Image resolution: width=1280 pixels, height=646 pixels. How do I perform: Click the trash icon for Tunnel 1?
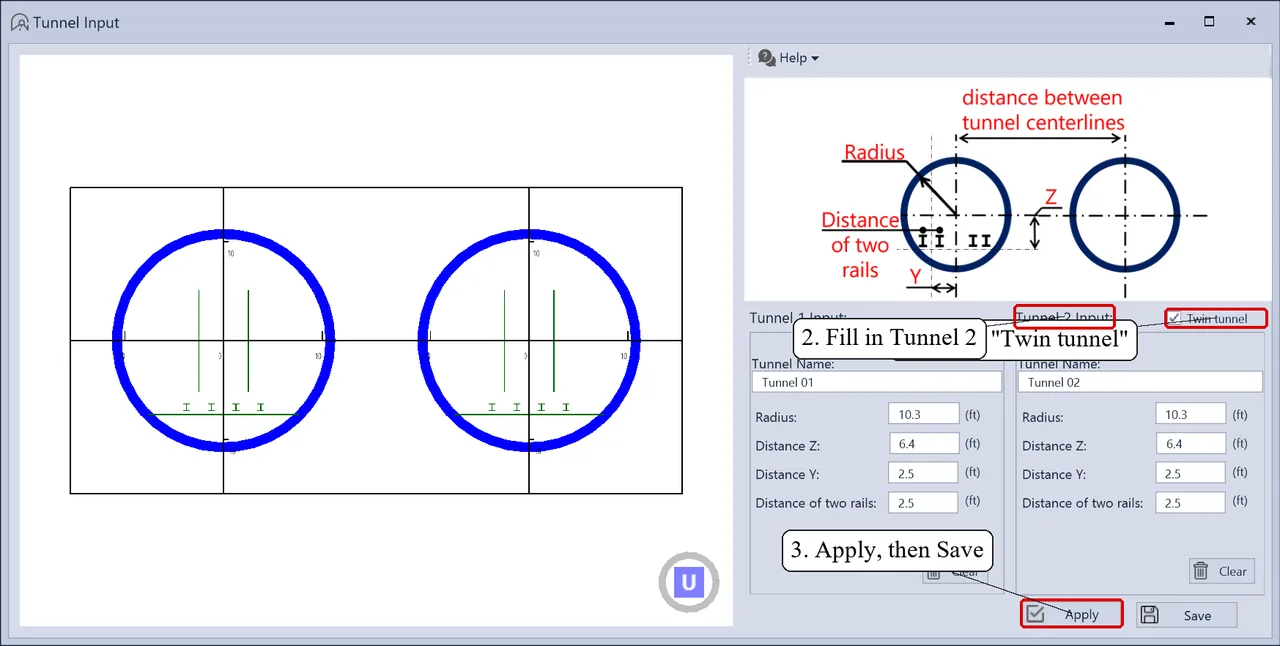tap(933, 573)
